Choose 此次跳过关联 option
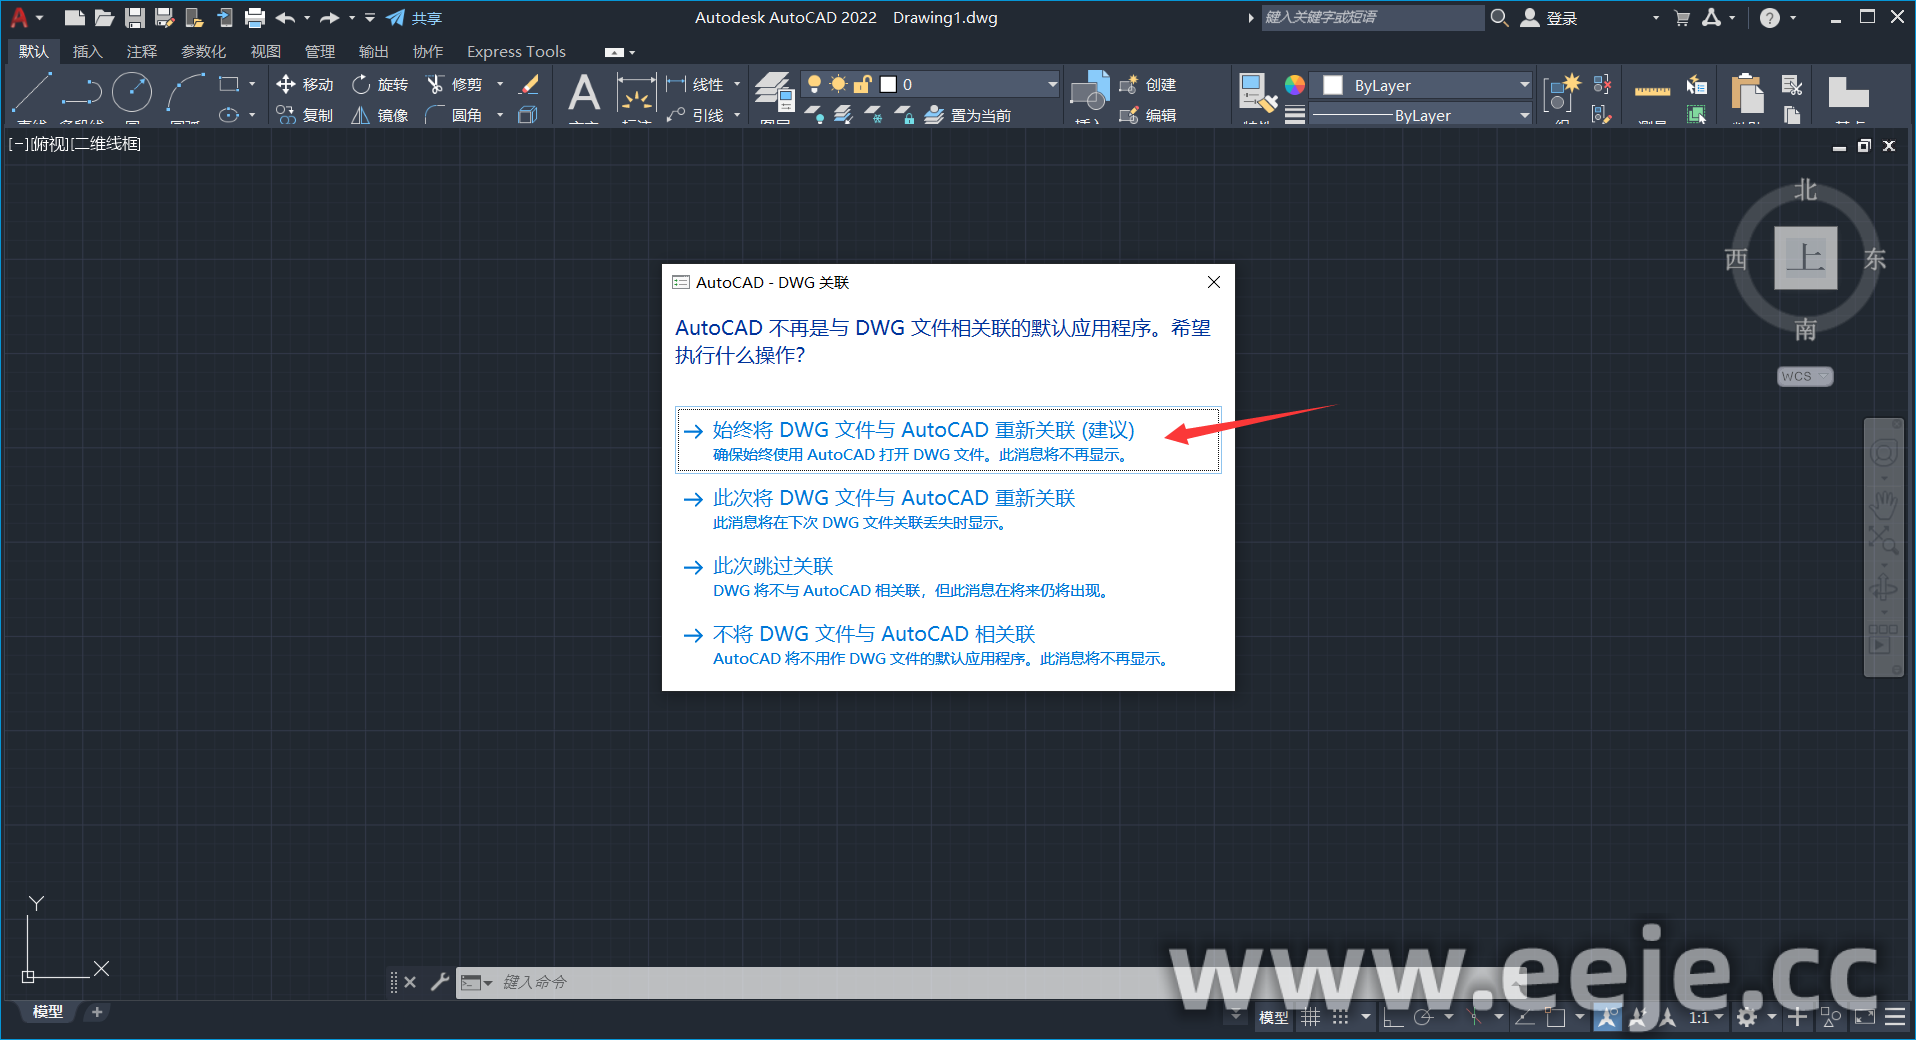Viewport: 1916px width, 1040px height. pos(773,567)
